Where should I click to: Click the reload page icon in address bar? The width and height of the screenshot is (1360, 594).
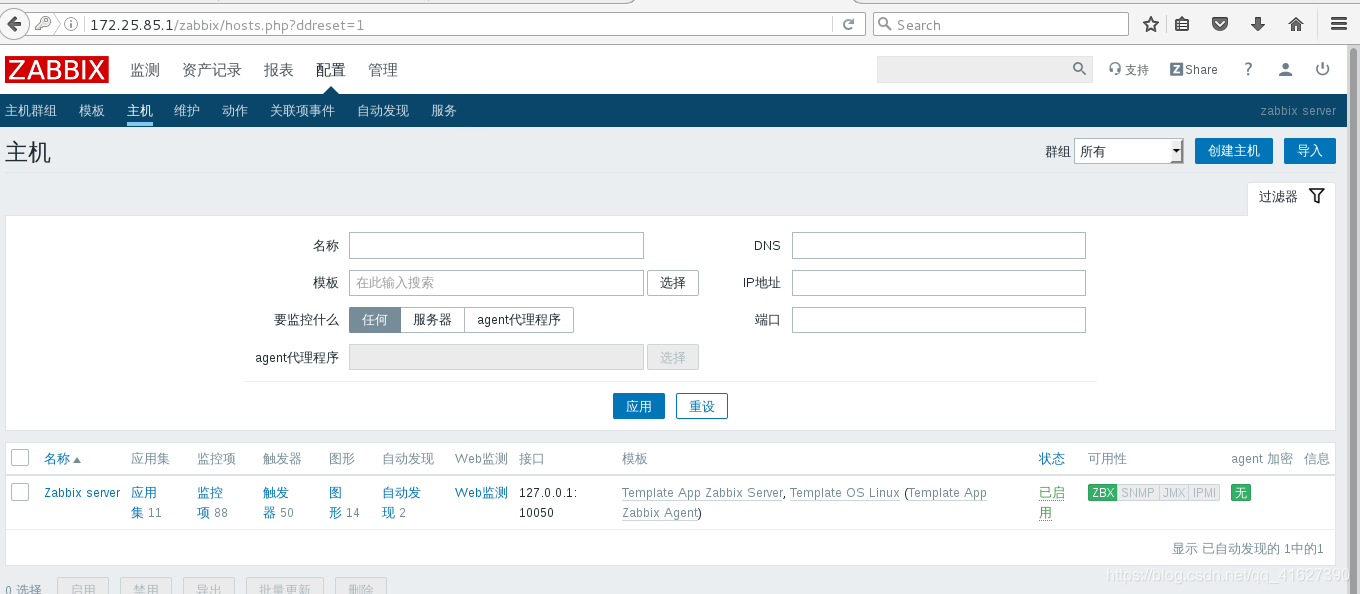pyautogui.click(x=849, y=24)
